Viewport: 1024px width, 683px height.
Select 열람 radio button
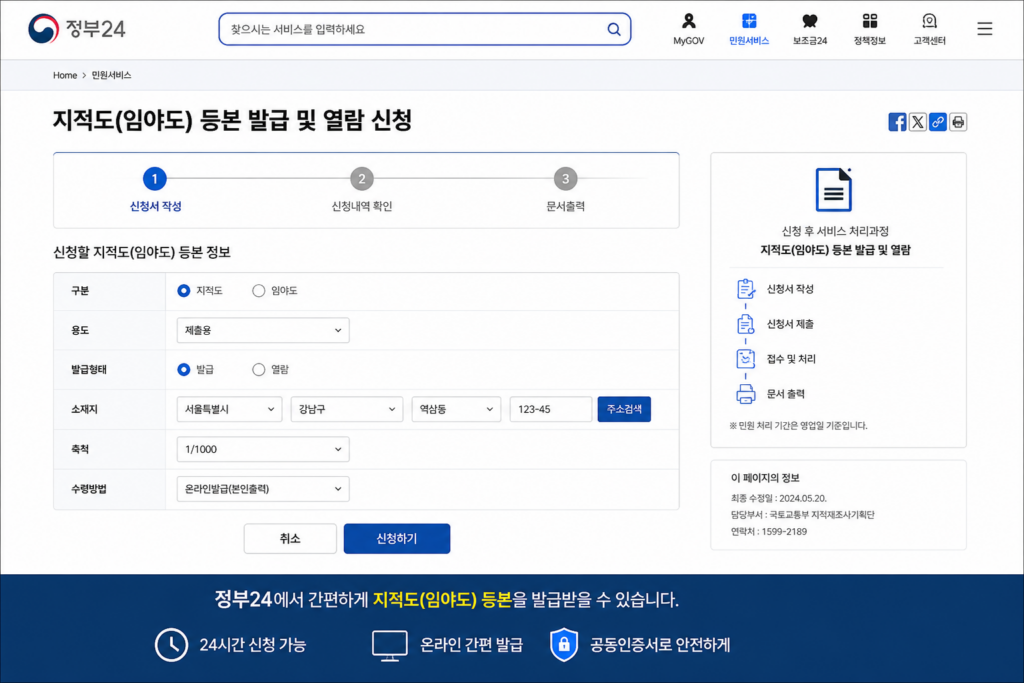tap(259, 370)
